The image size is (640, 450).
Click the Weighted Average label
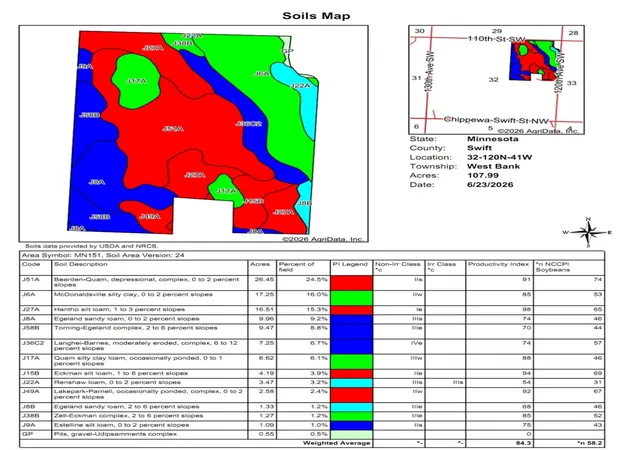point(336,443)
